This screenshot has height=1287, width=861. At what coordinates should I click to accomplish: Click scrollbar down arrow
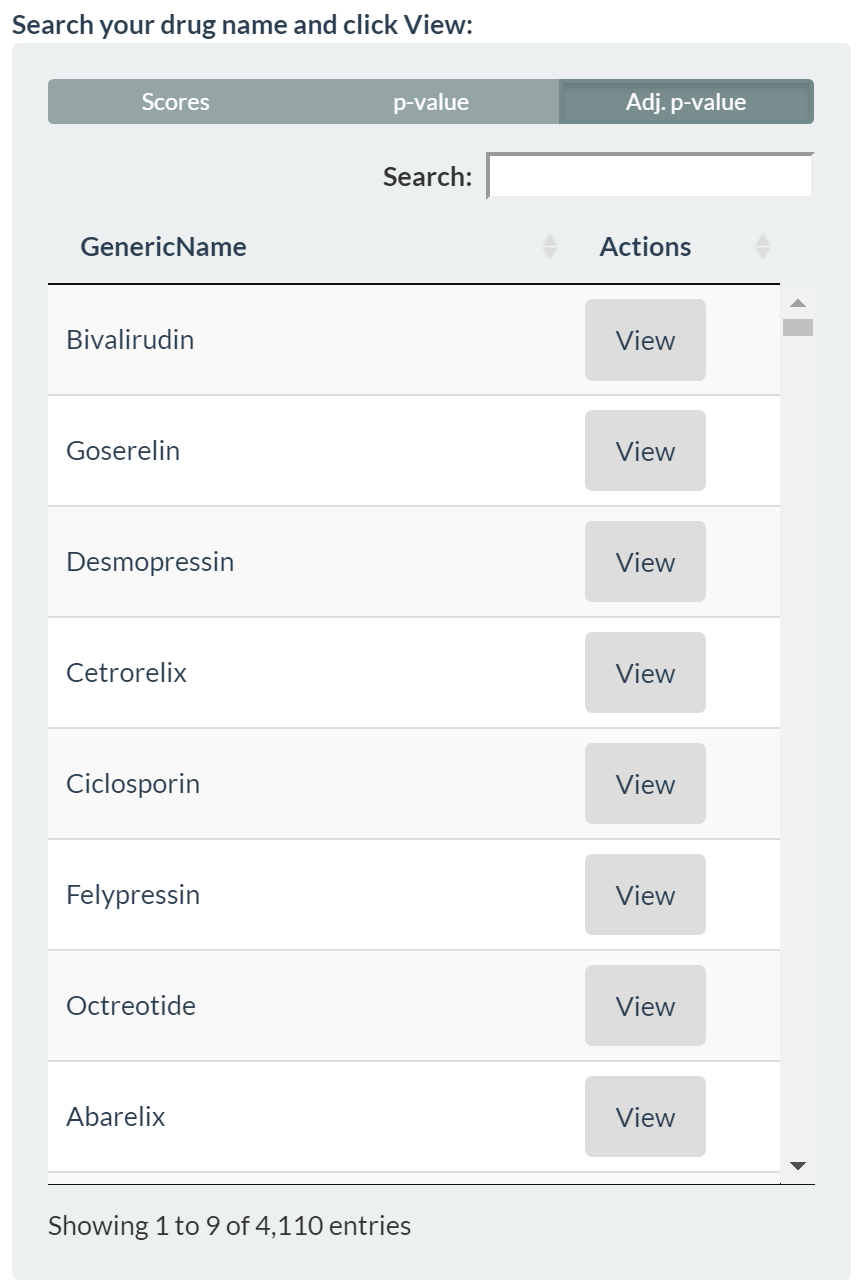click(797, 1166)
